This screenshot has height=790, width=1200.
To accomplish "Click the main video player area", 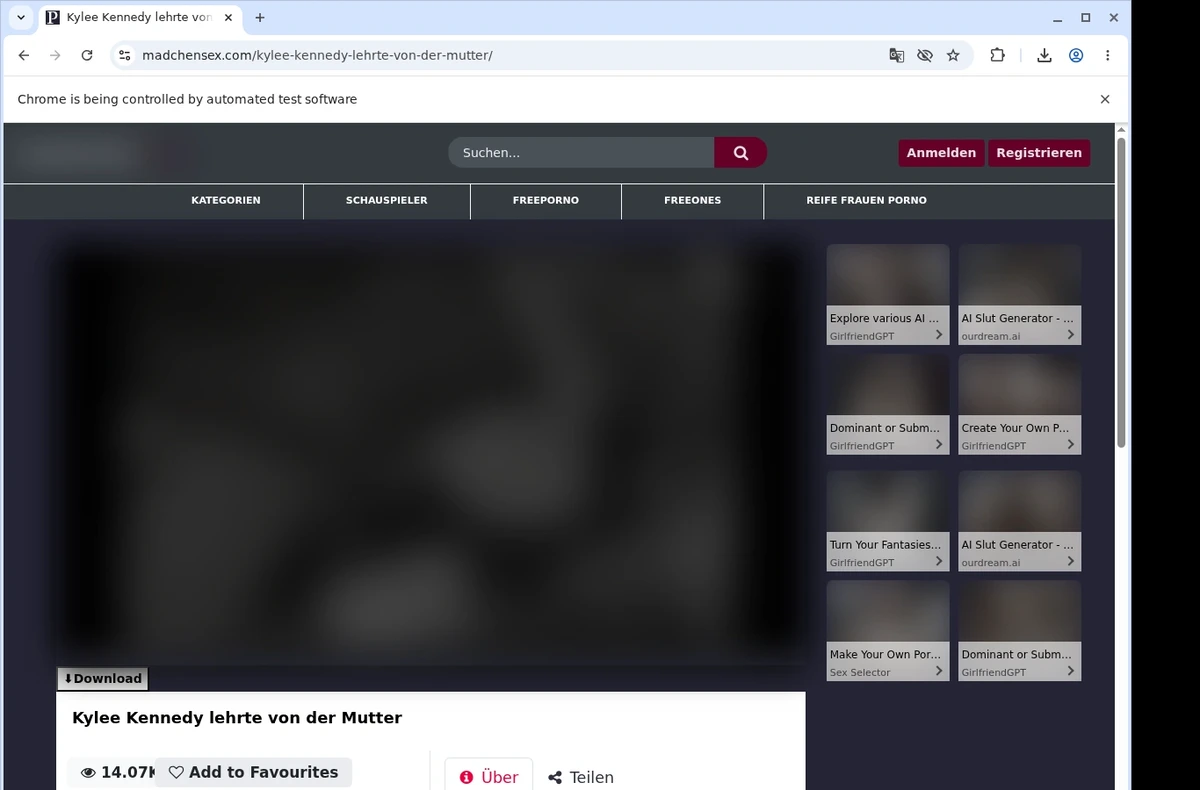I will [431, 455].
